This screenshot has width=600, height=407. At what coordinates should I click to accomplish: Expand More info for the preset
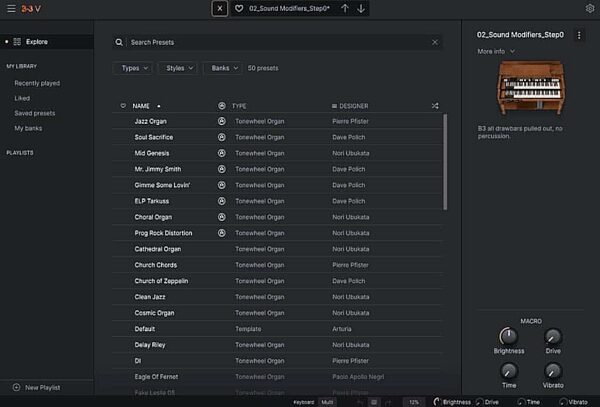pos(496,51)
